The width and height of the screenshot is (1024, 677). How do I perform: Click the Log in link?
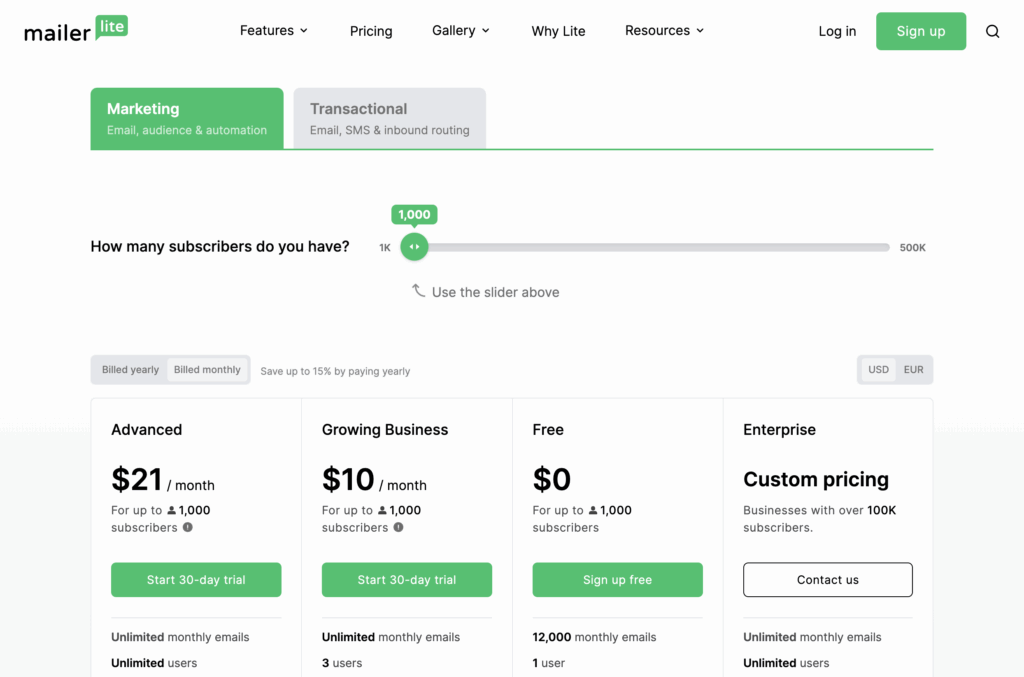tap(837, 31)
